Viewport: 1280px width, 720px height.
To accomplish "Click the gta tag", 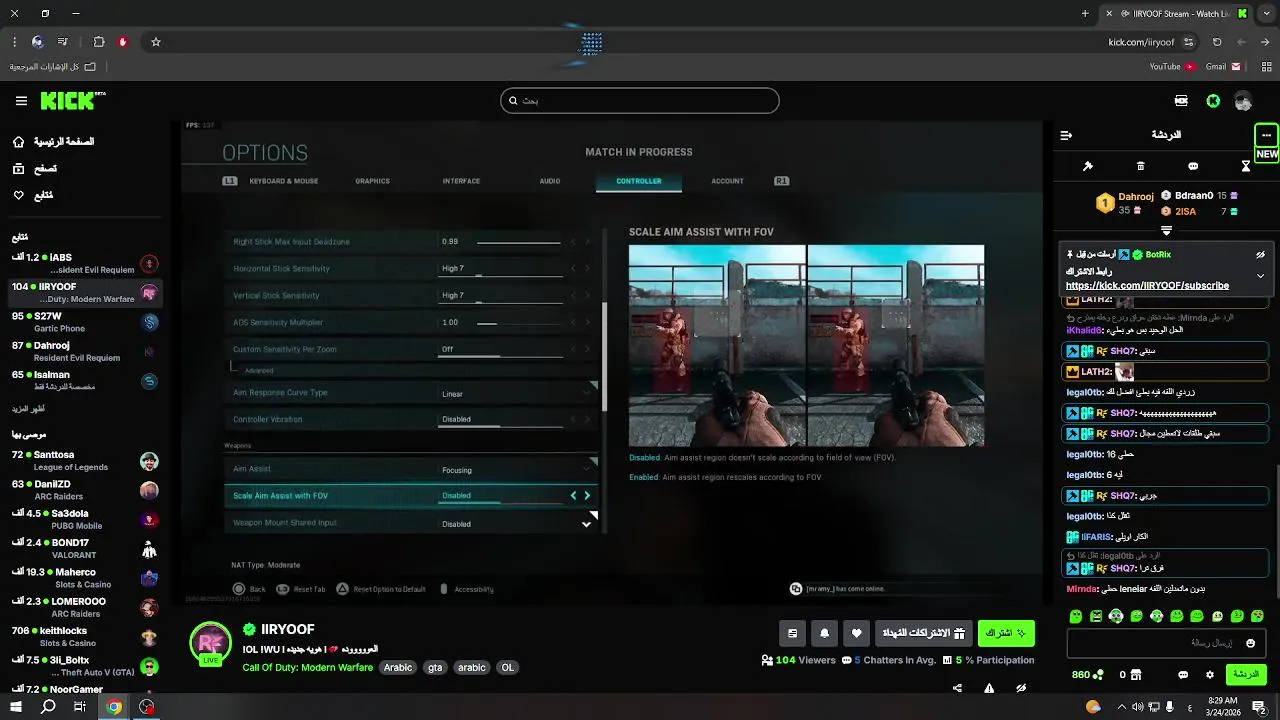I will click(x=434, y=668).
